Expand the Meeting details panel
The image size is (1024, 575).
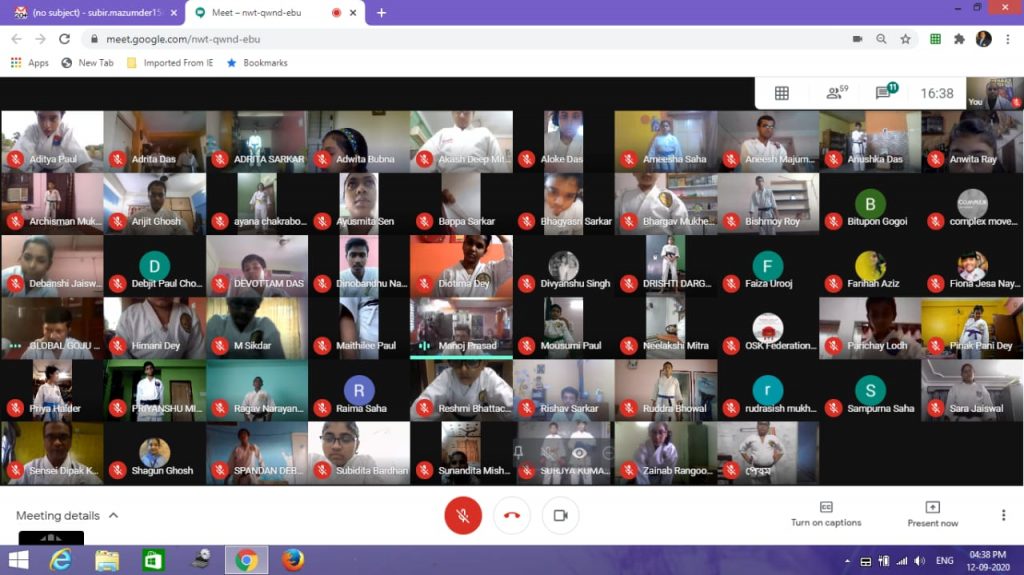point(67,515)
